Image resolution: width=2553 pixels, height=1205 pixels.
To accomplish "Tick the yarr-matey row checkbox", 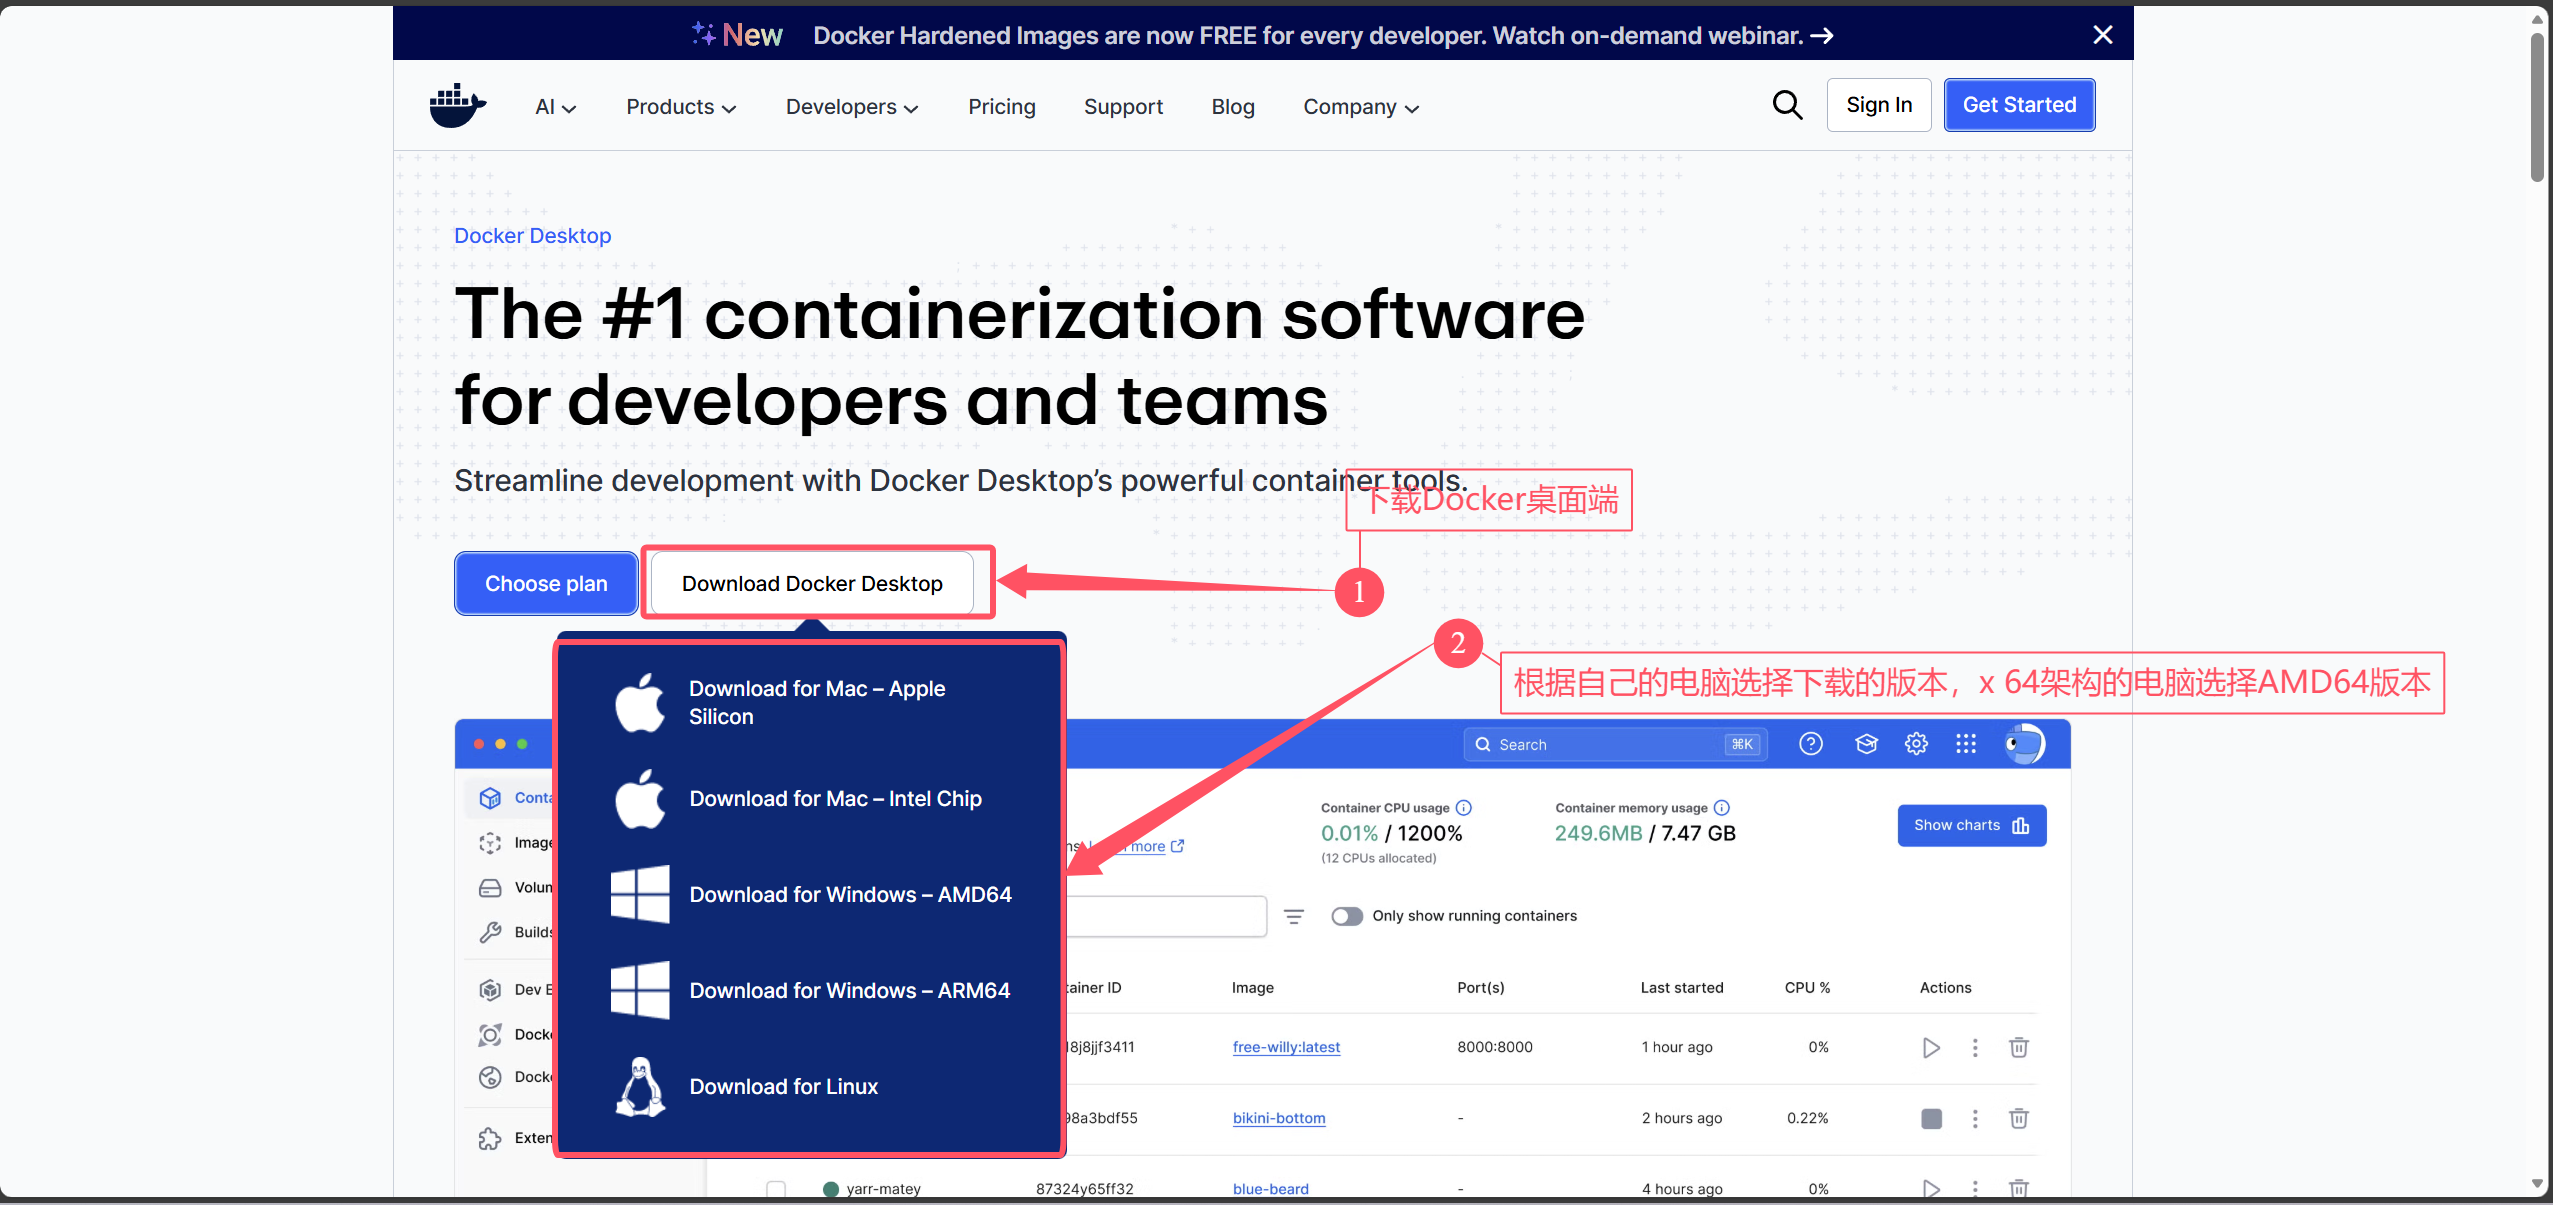I will [776, 1189].
